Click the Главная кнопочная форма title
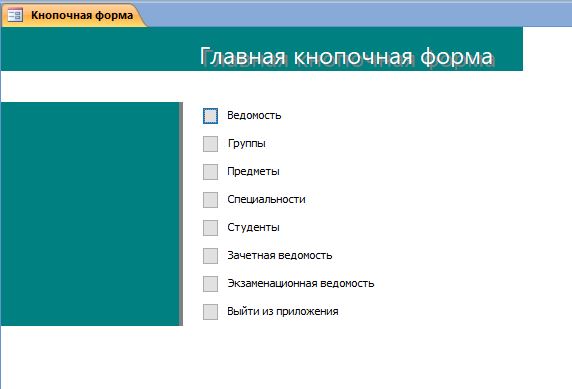 pyautogui.click(x=347, y=57)
